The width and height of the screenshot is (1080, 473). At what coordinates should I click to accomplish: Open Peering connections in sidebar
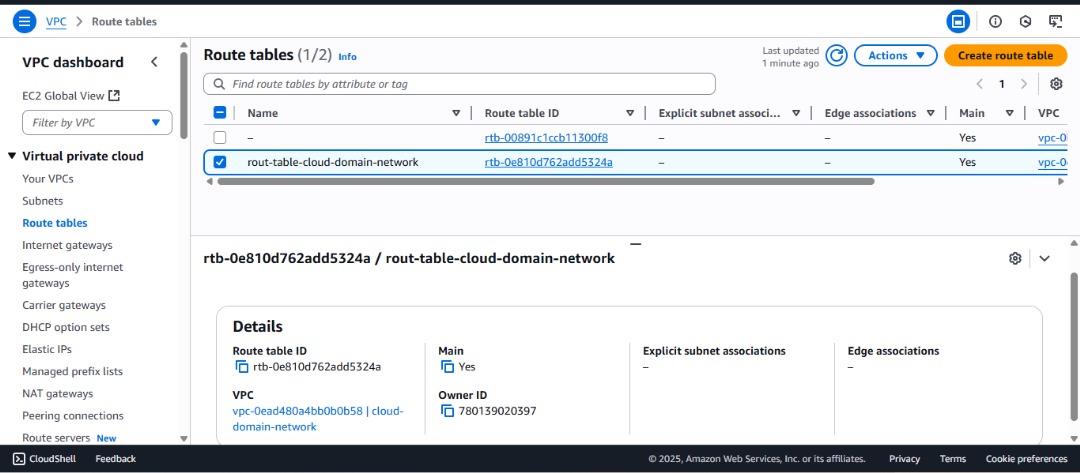[x=73, y=416]
